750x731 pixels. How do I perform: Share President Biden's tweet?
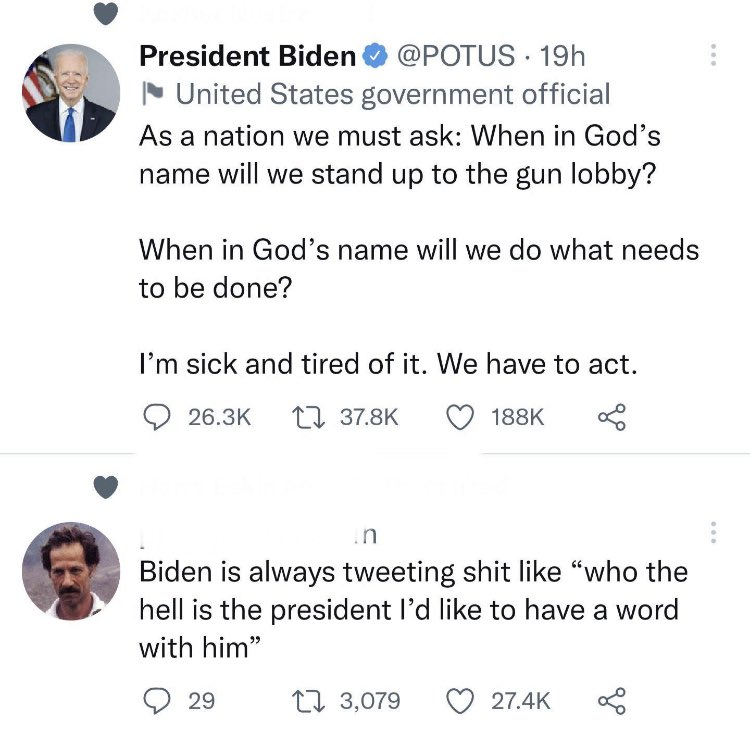coord(611,415)
